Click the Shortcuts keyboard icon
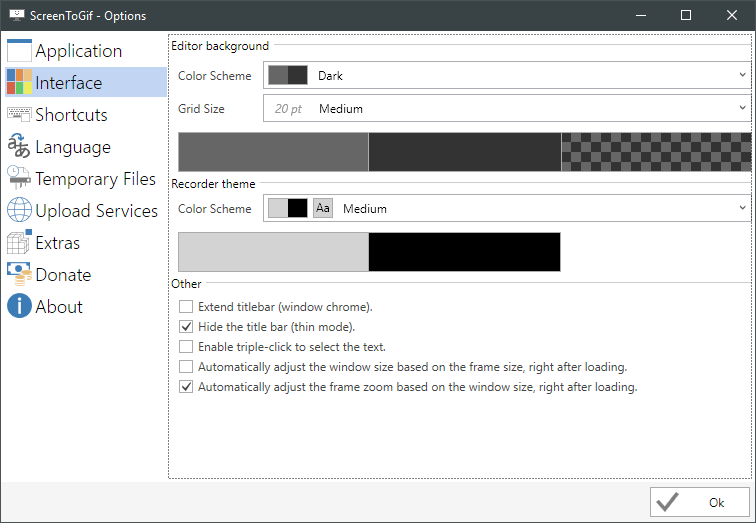756x523 pixels. click(x=19, y=114)
